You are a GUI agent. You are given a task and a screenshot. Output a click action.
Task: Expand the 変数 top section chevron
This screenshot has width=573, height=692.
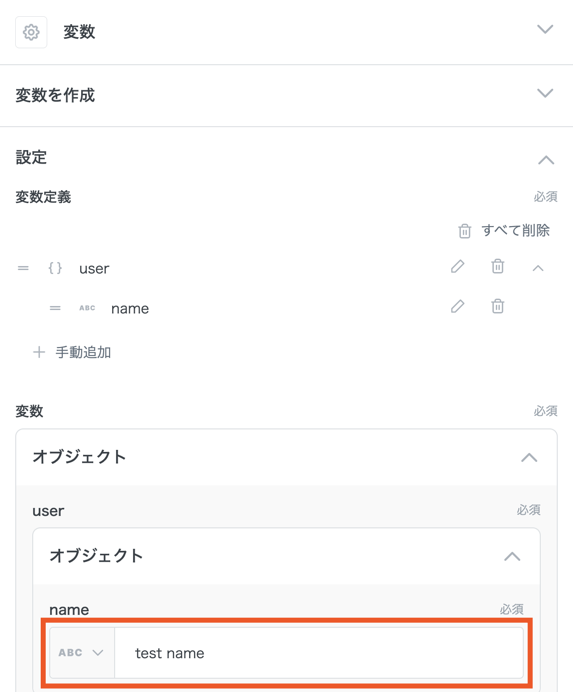click(545, 30)
